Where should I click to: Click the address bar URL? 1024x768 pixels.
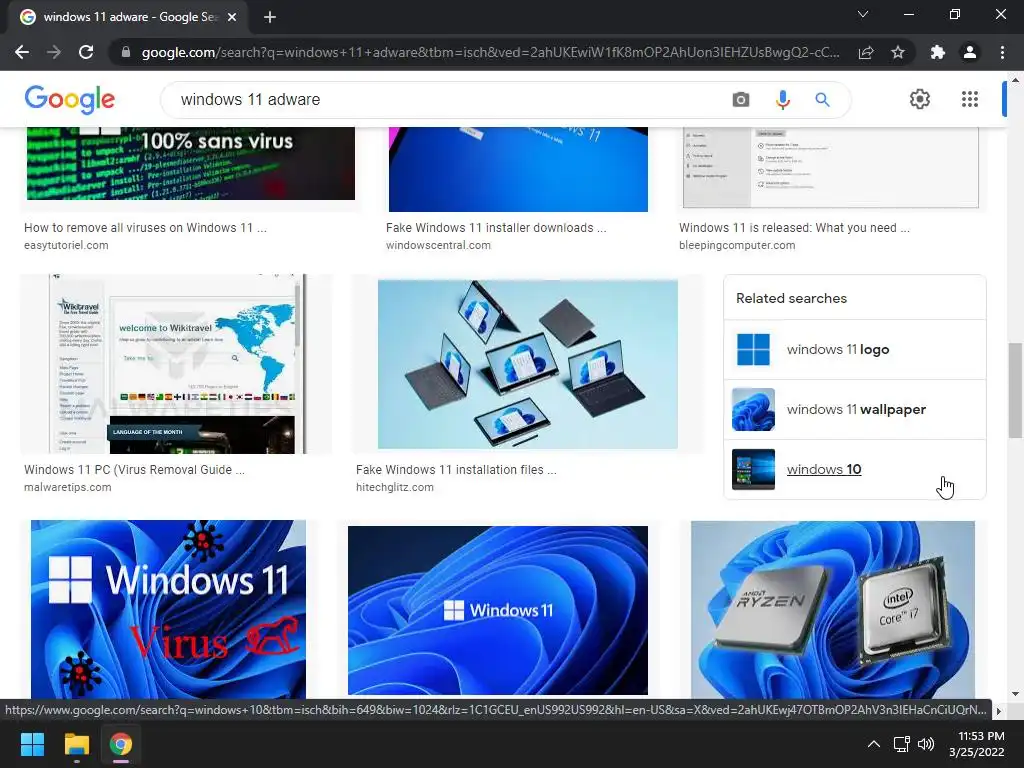click(490, 52)
